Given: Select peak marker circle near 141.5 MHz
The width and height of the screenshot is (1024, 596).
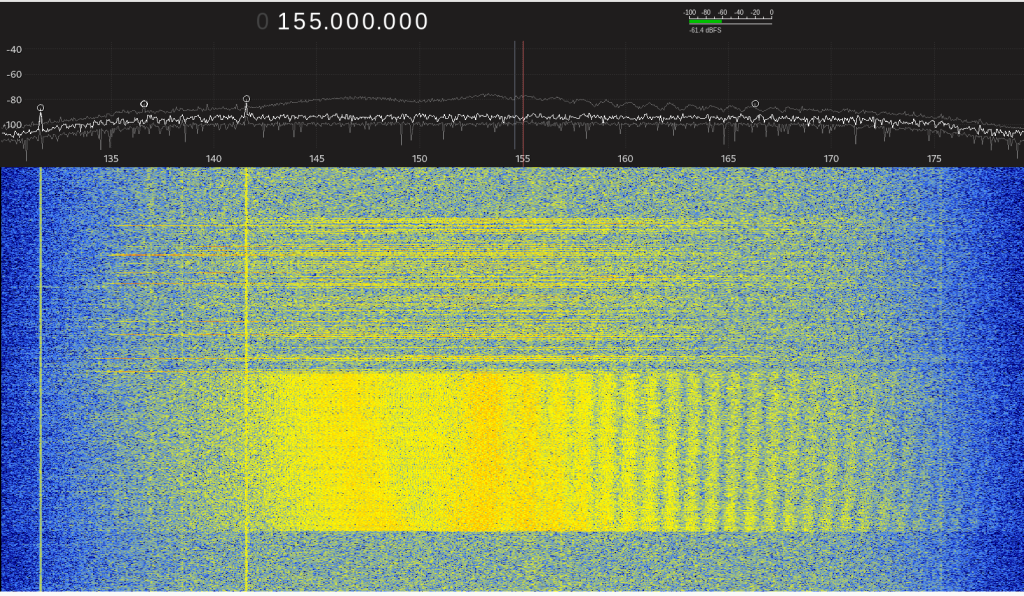Looking at the screenshot, I should click(246, 99).
